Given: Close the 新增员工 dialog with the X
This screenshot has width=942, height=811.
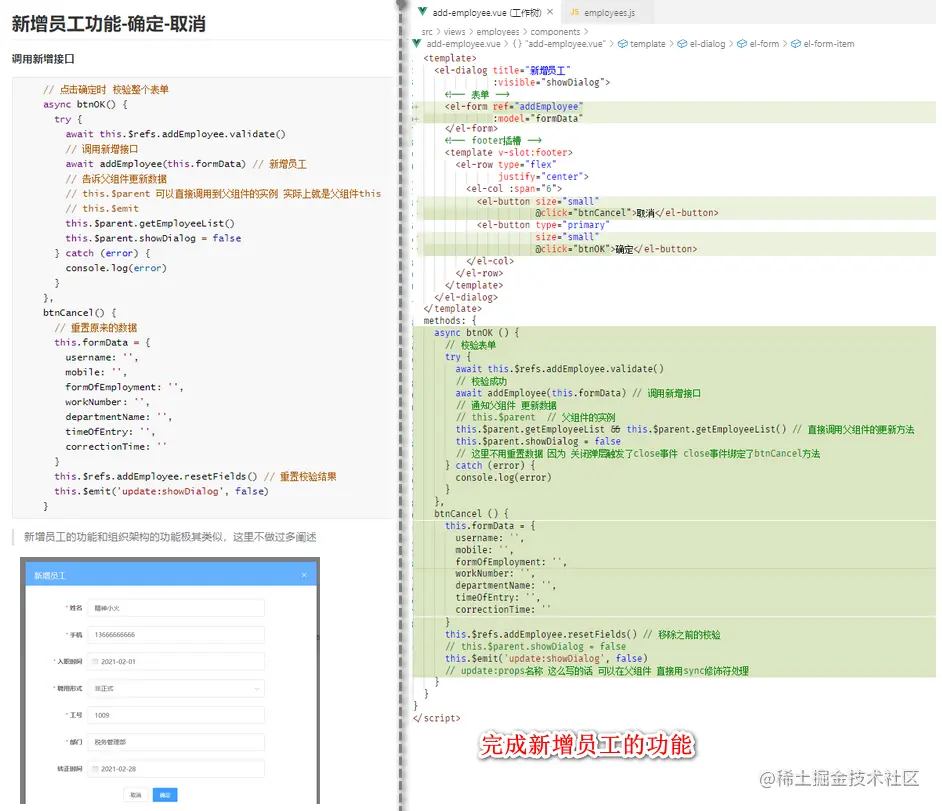Looking at the screenshot, I should [304, 575].
